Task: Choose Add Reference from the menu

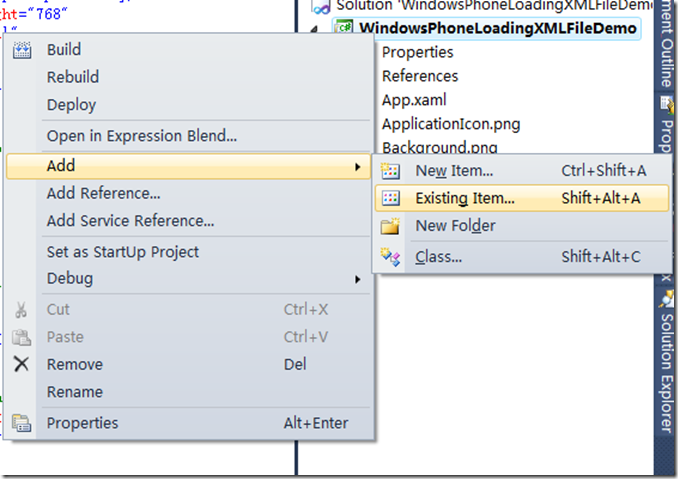Action: (188, 193)
